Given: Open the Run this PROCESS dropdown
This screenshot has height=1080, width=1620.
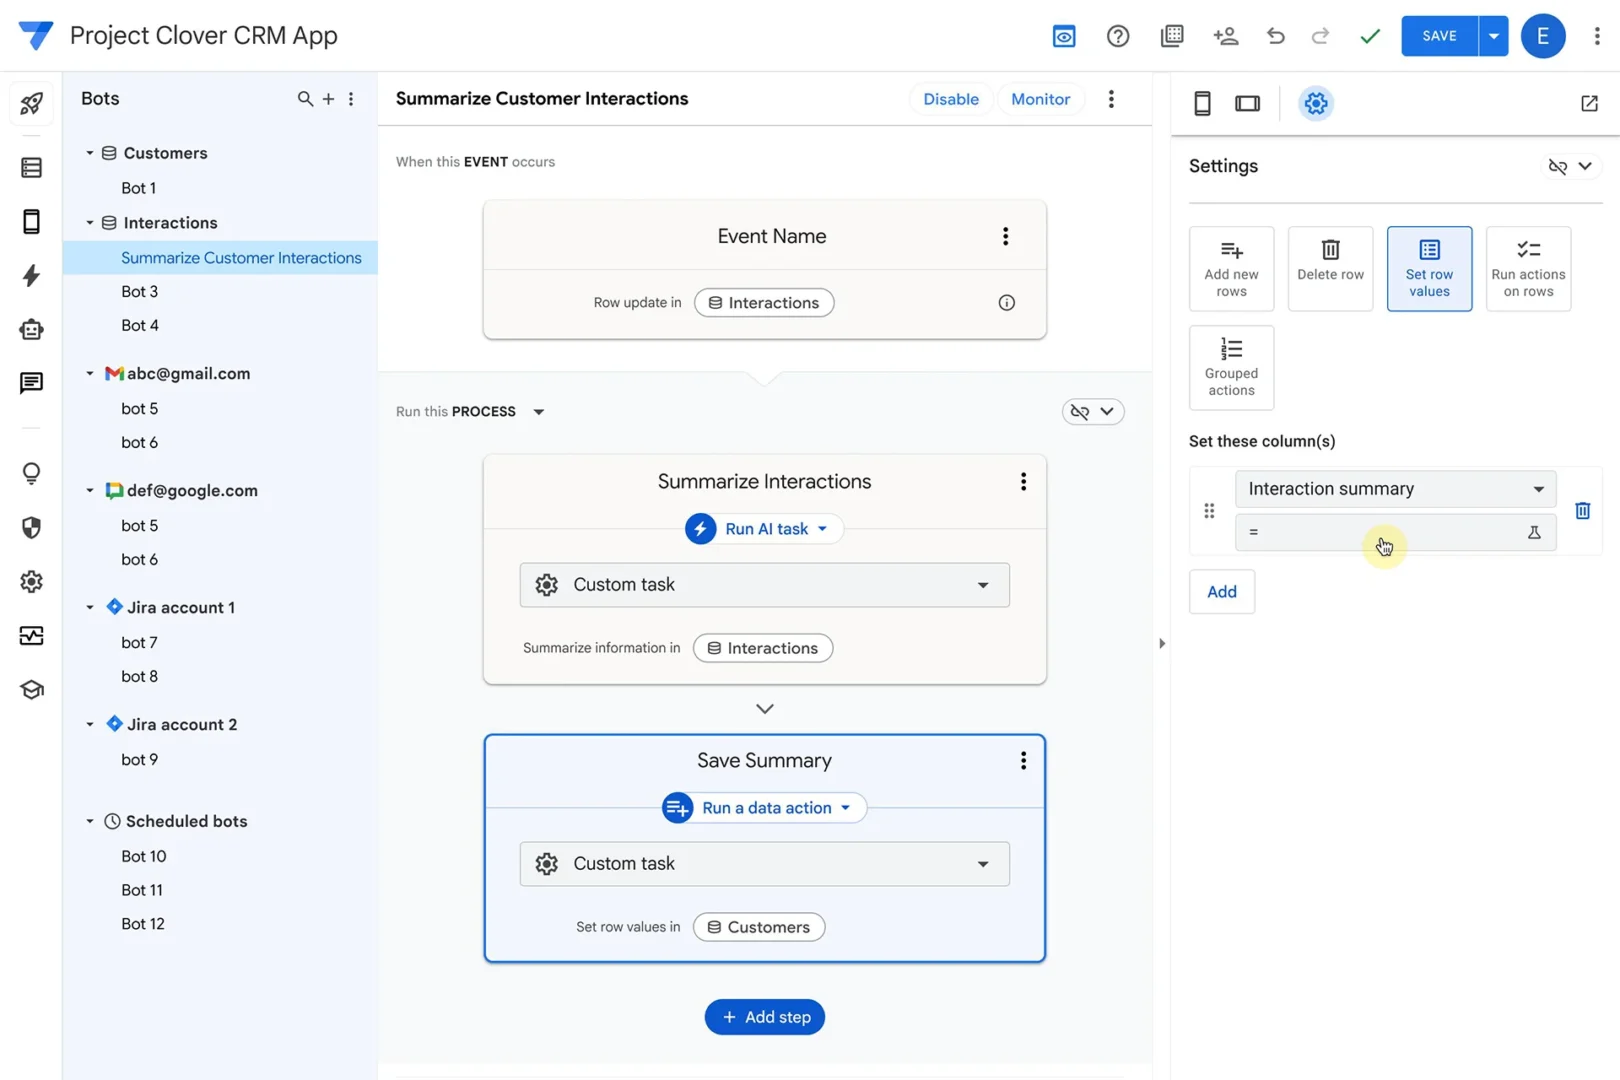Looking at the screenshot, I should pyautogui.click(x=539, y=412).
